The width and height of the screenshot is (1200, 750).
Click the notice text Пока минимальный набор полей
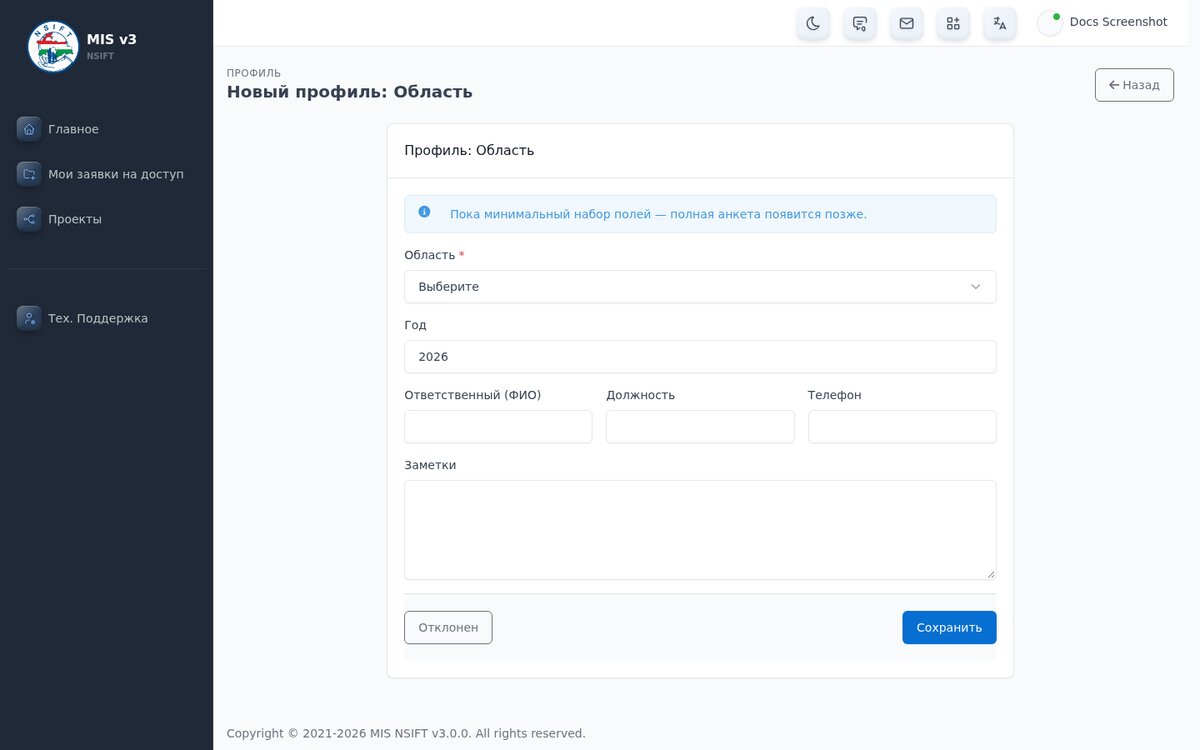[658, 214]
